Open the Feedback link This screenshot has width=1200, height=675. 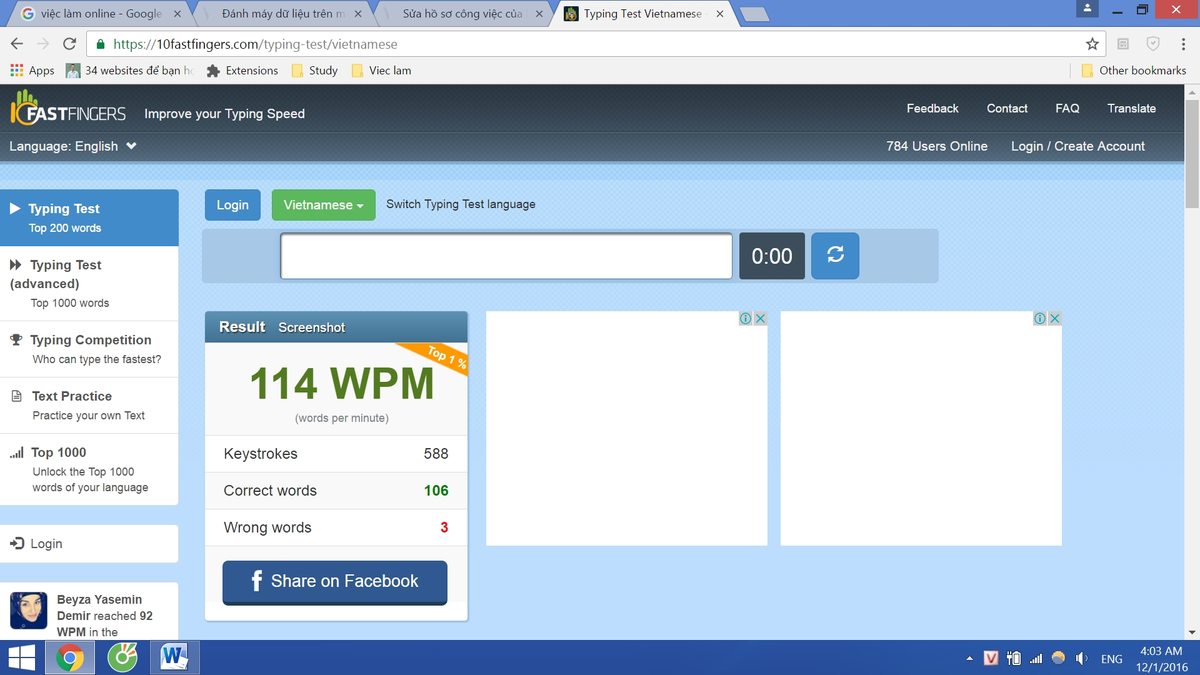click(932, 108)
